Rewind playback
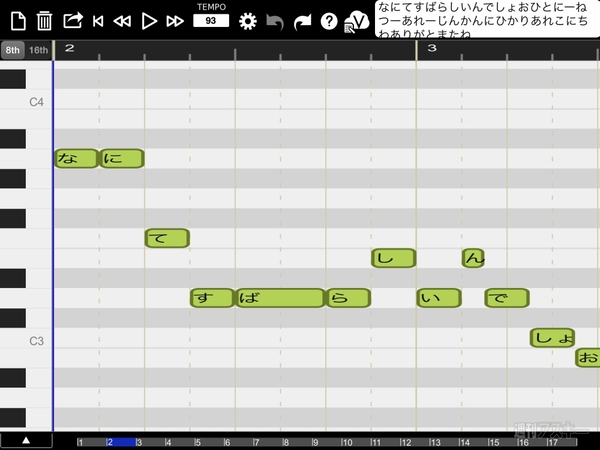The image size is (600, 450). coord(122,21)
